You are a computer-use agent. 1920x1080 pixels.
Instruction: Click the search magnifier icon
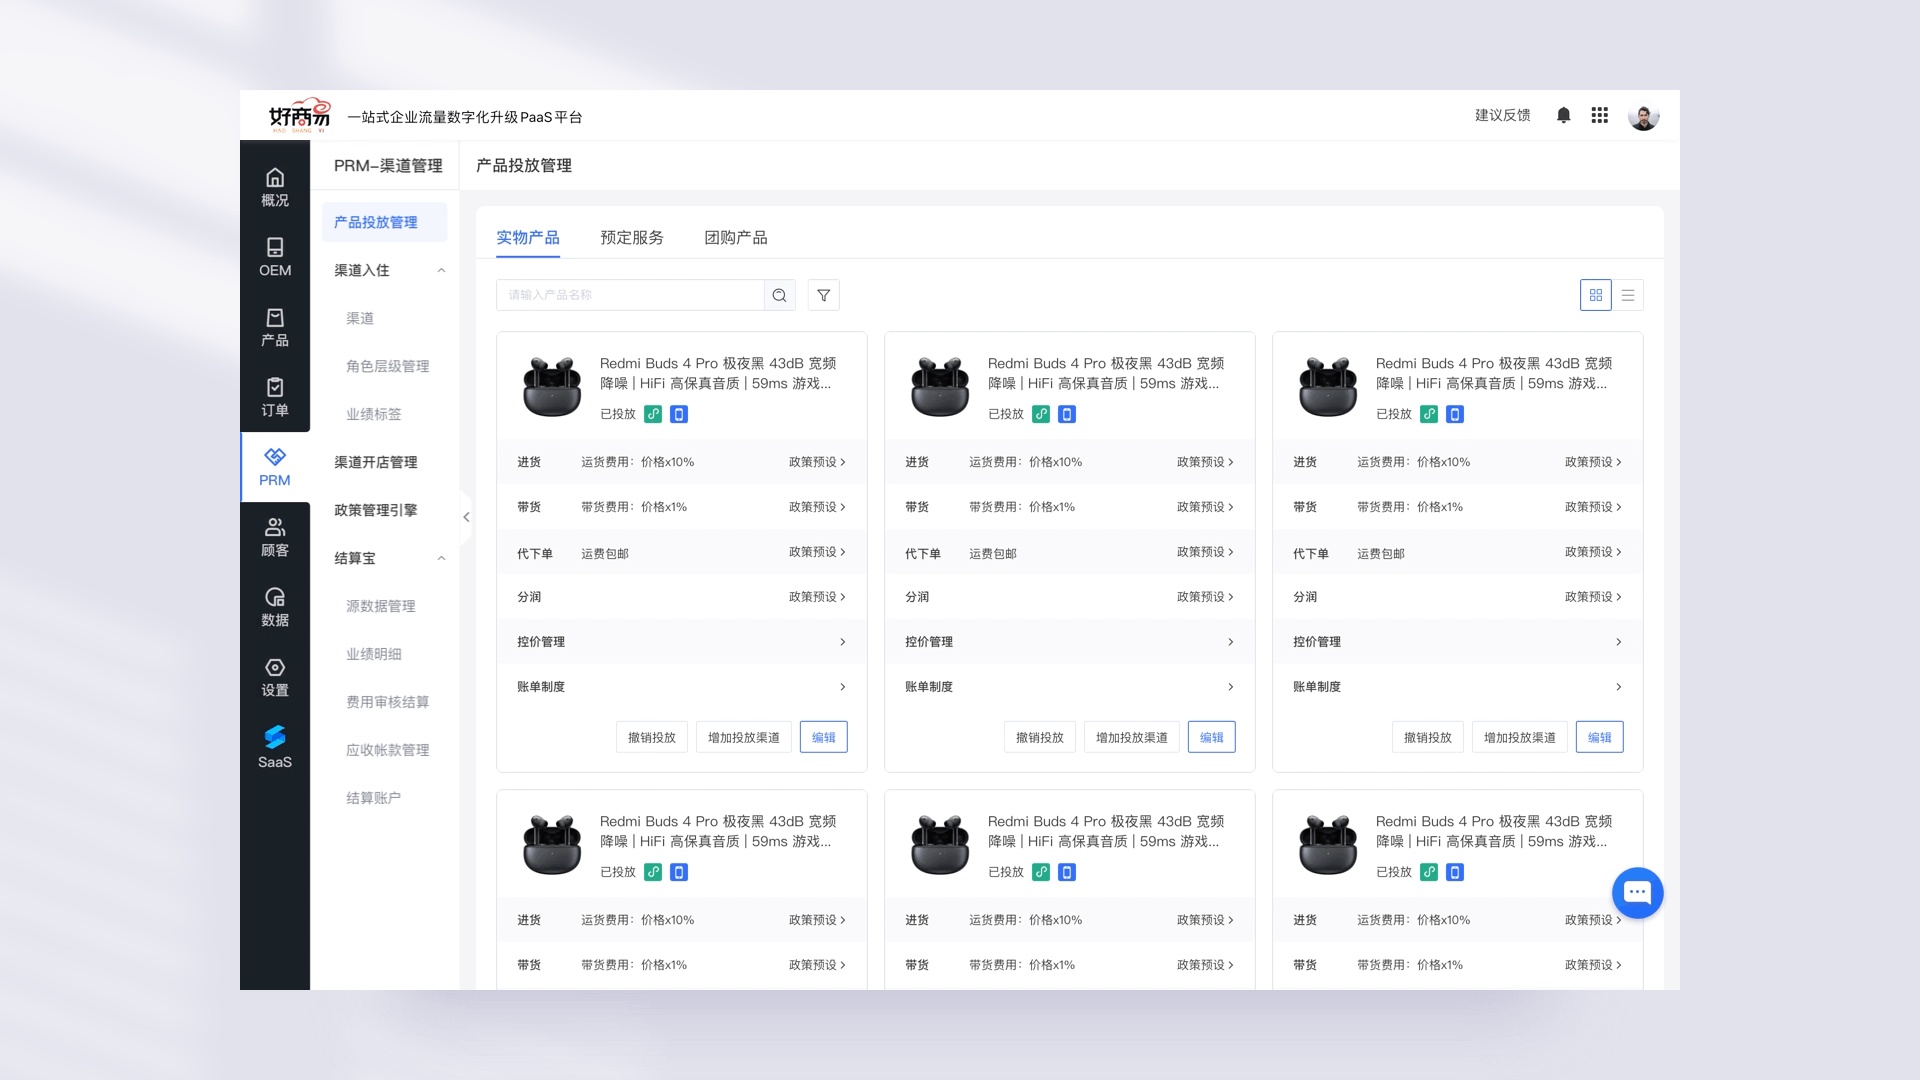pos(779,295)
